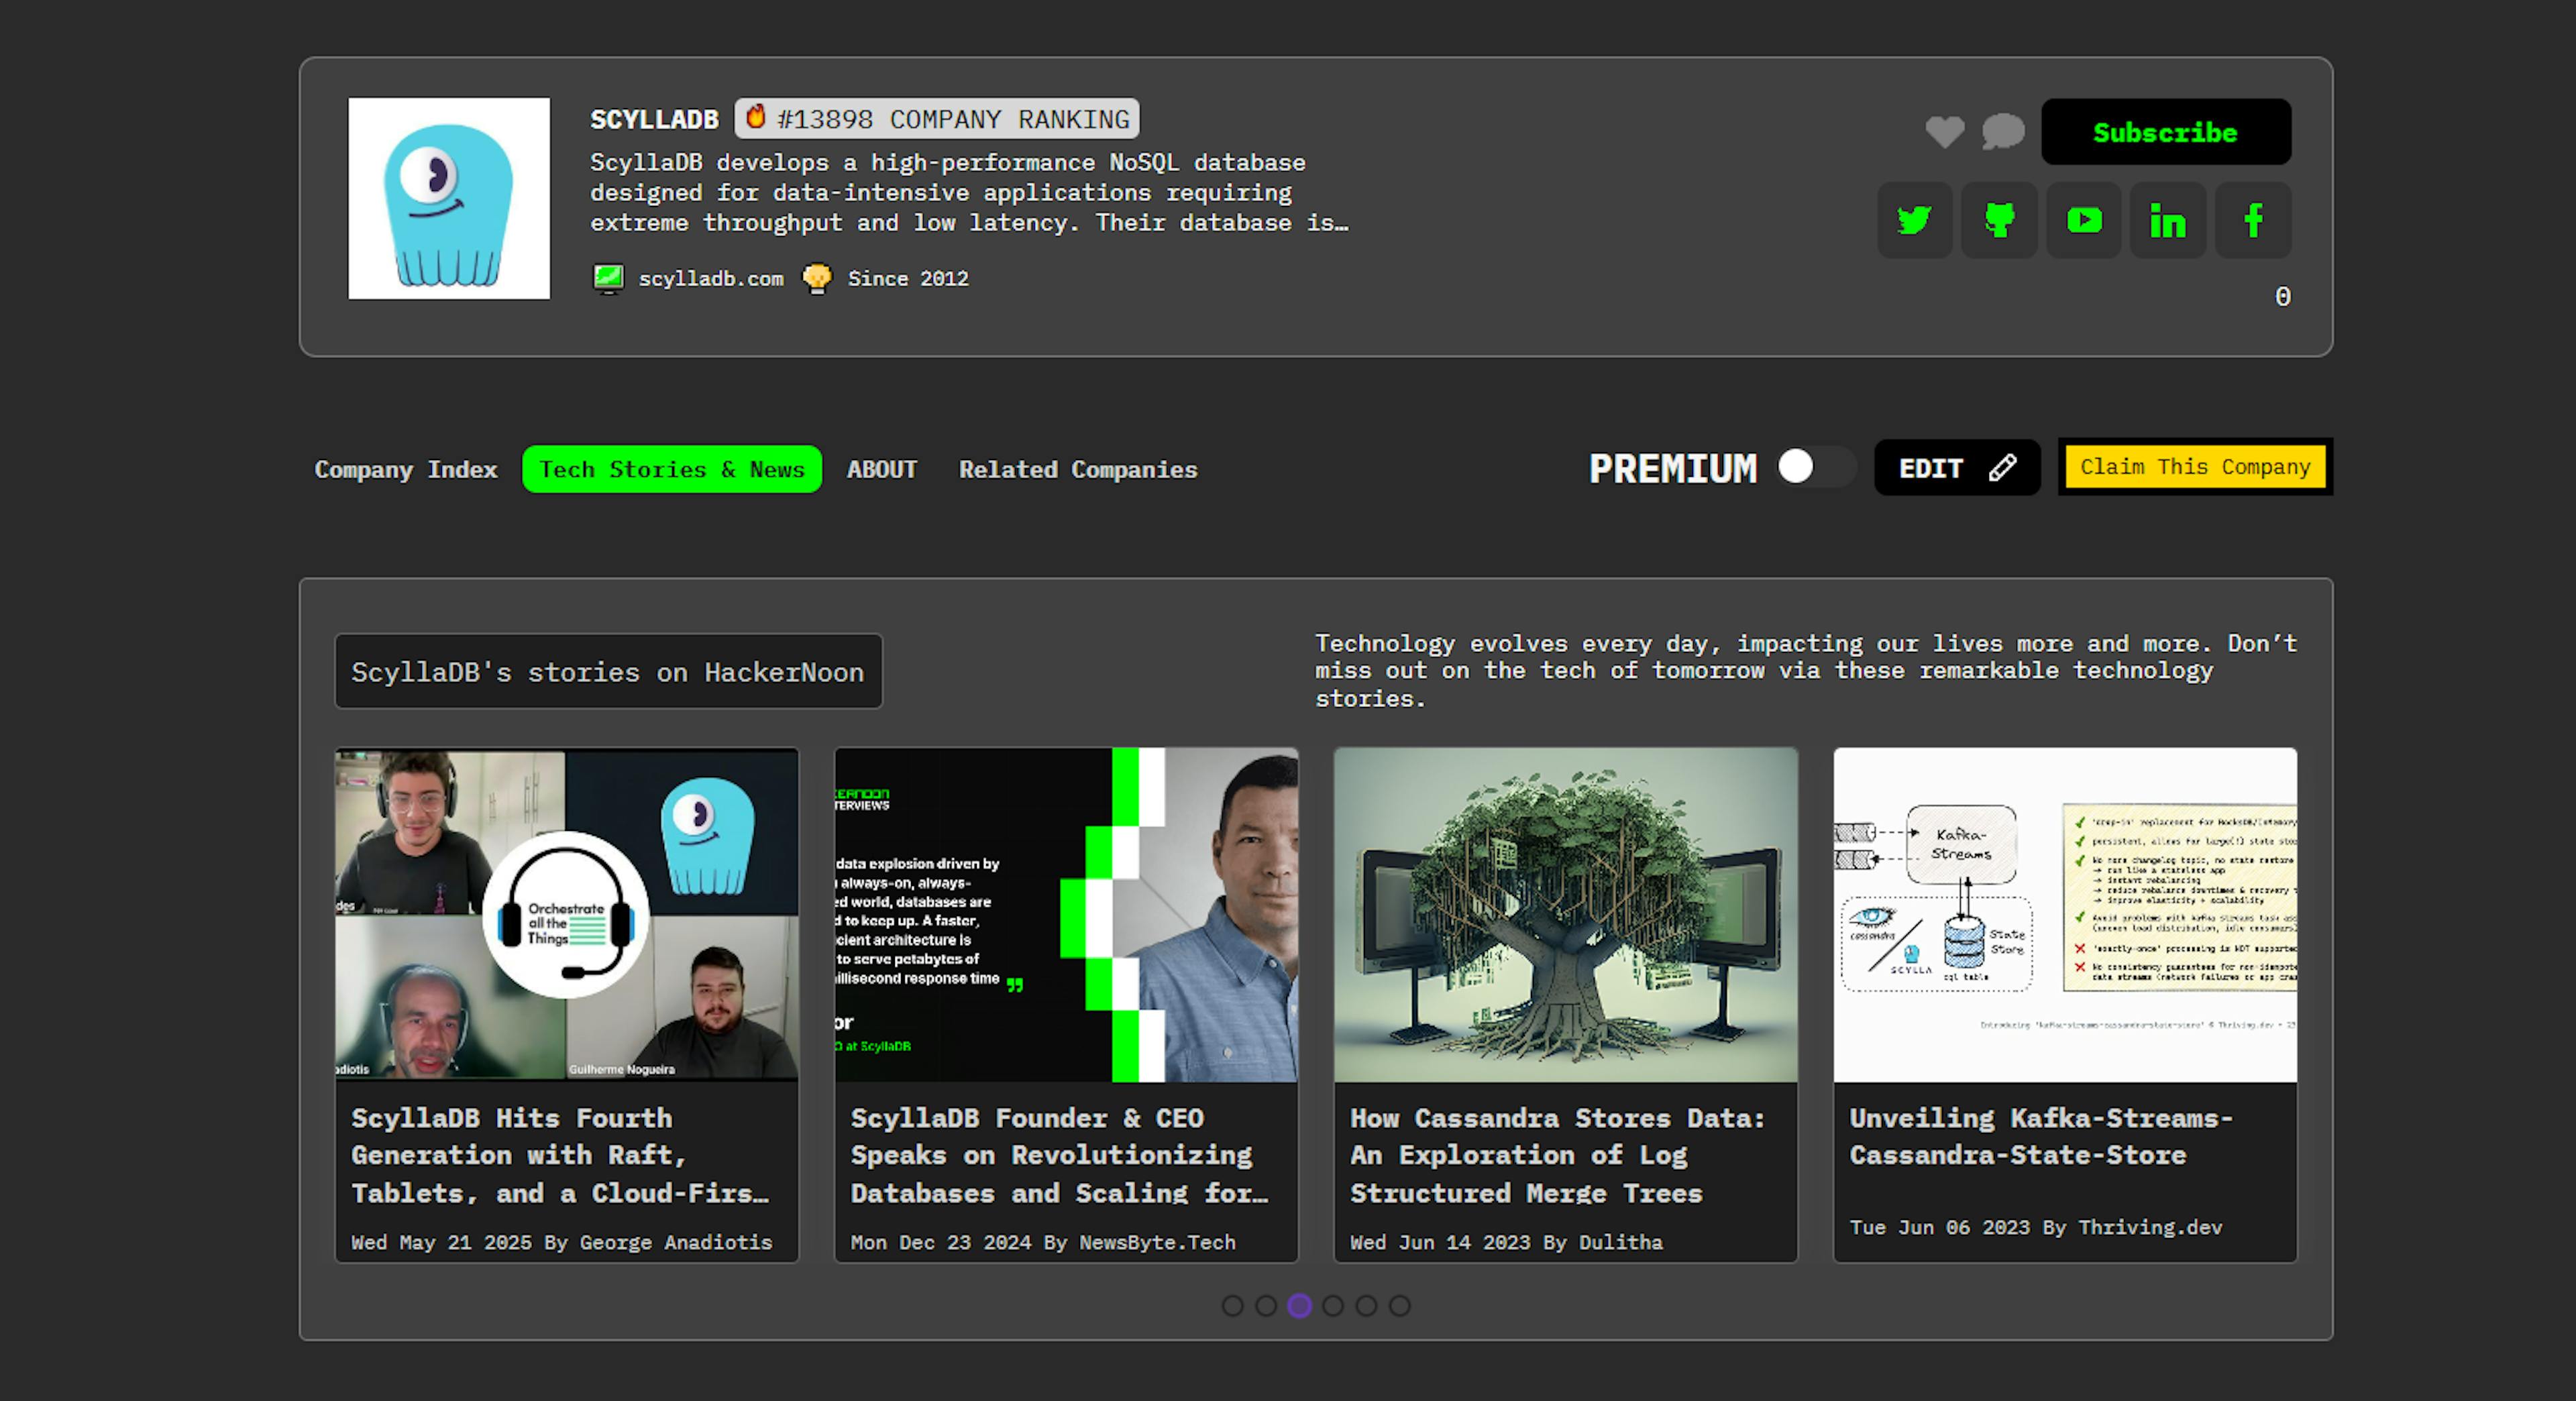Click the fire icon on the ranking badge
Image resolution: width=2576 pixels, height=1401 pixels.
coord(757,118)
